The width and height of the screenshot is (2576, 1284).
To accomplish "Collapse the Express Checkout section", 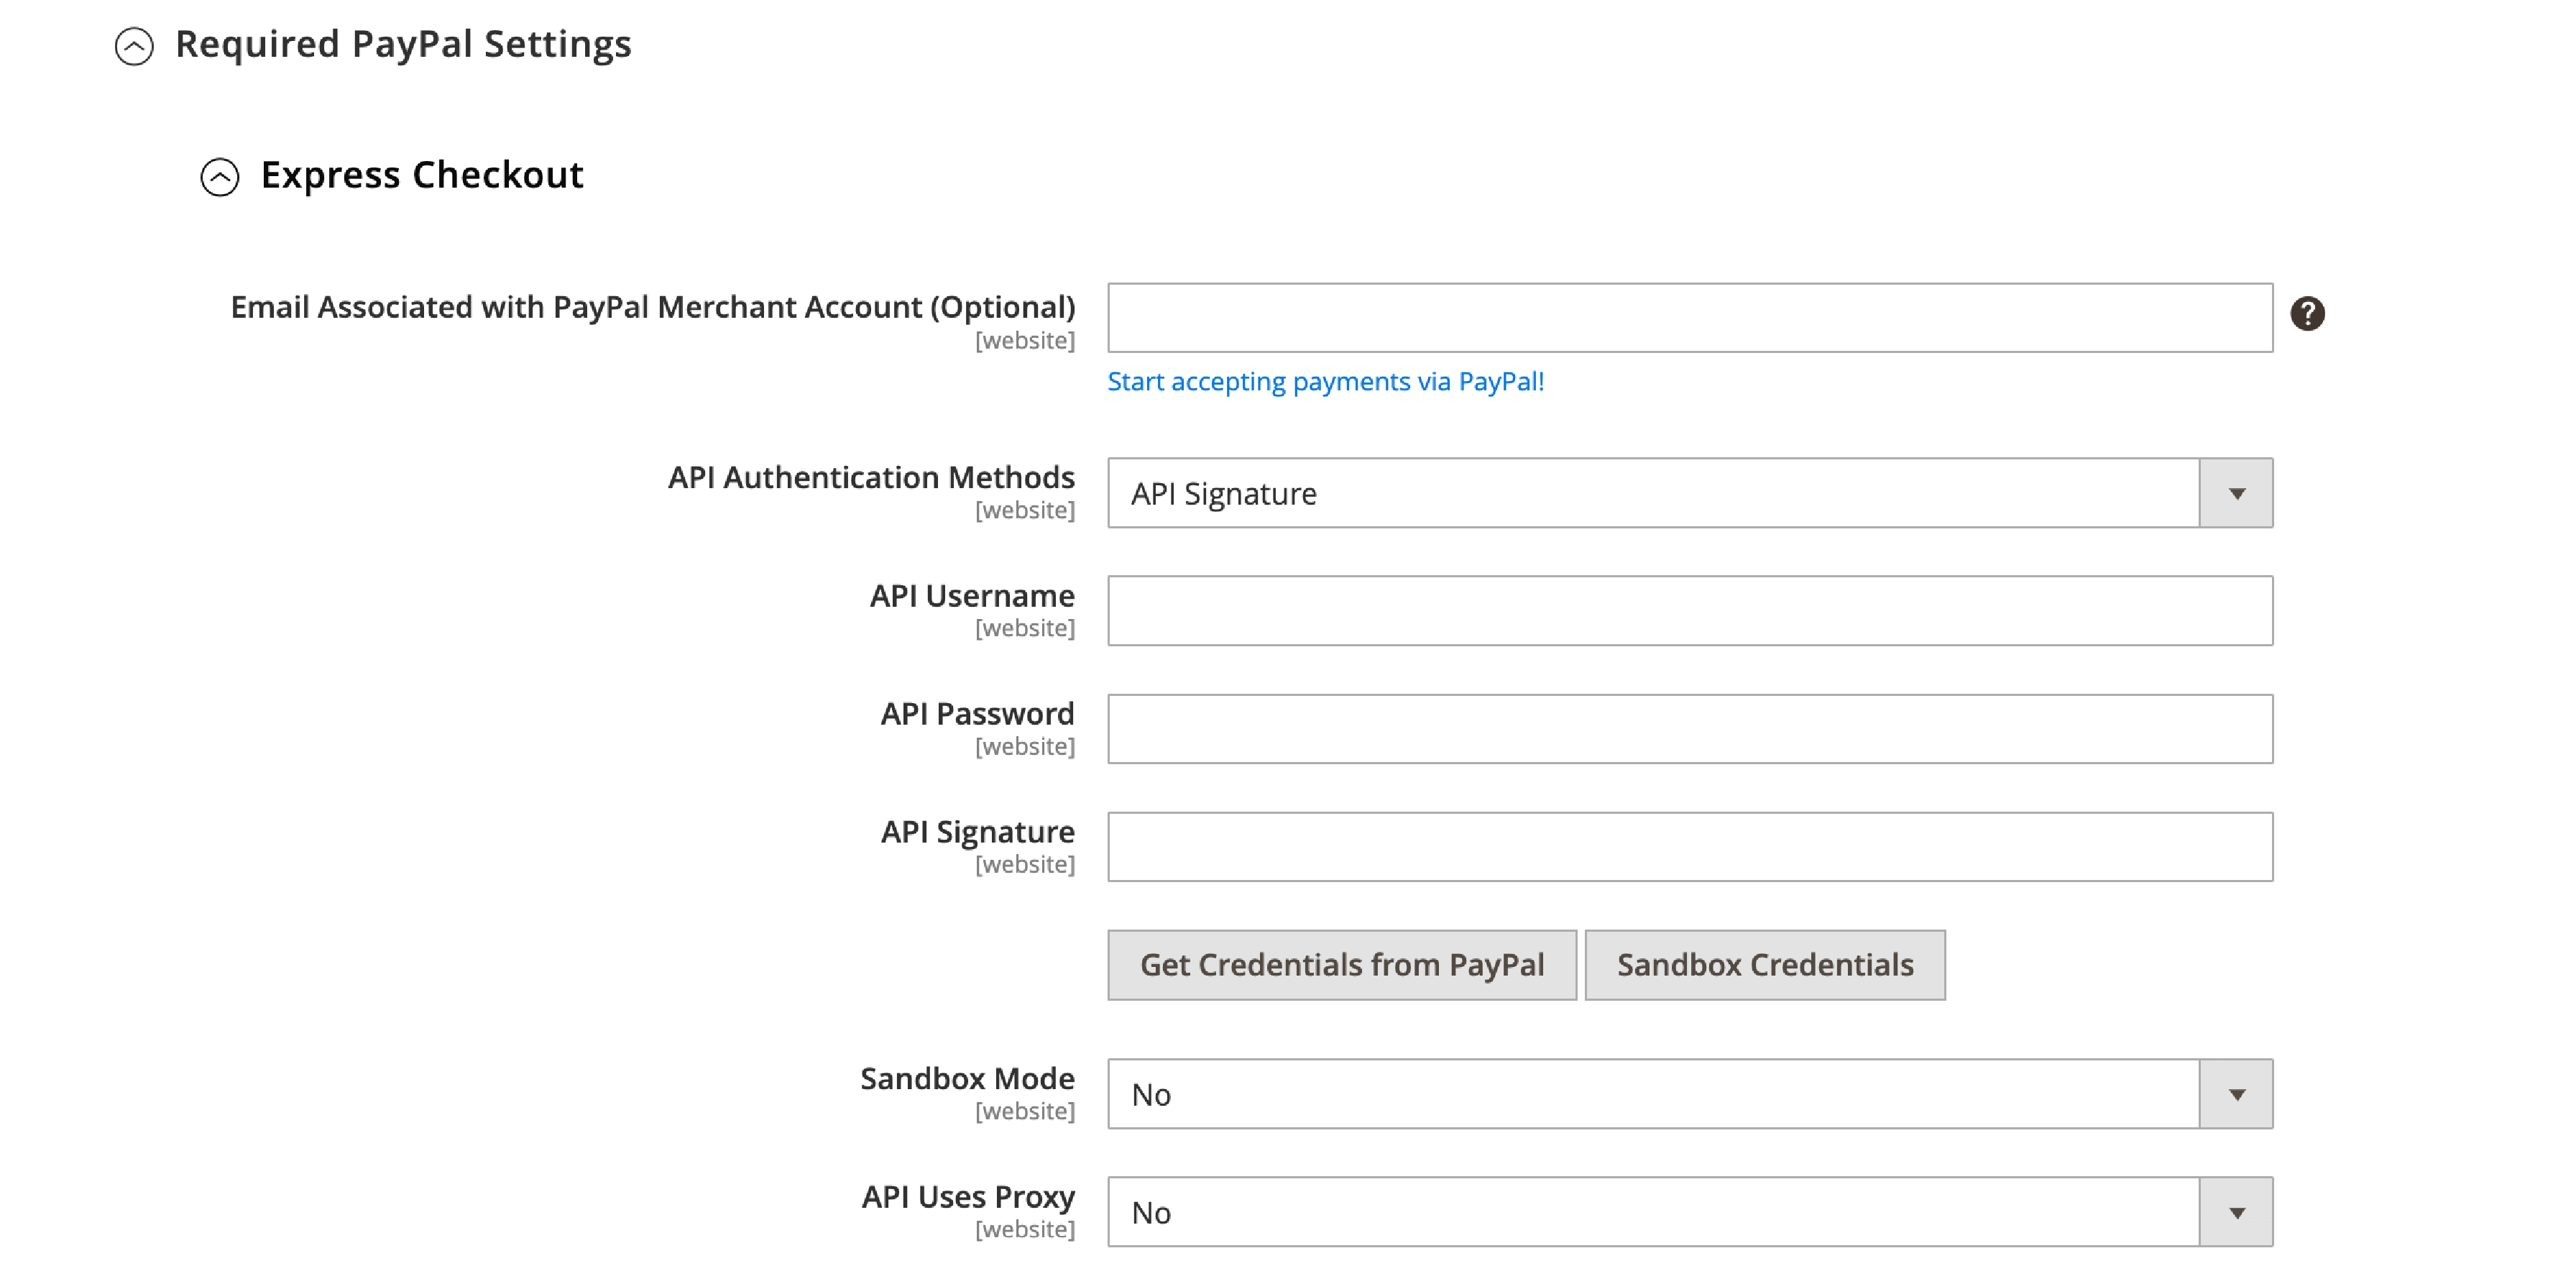I will click(220, 177).
